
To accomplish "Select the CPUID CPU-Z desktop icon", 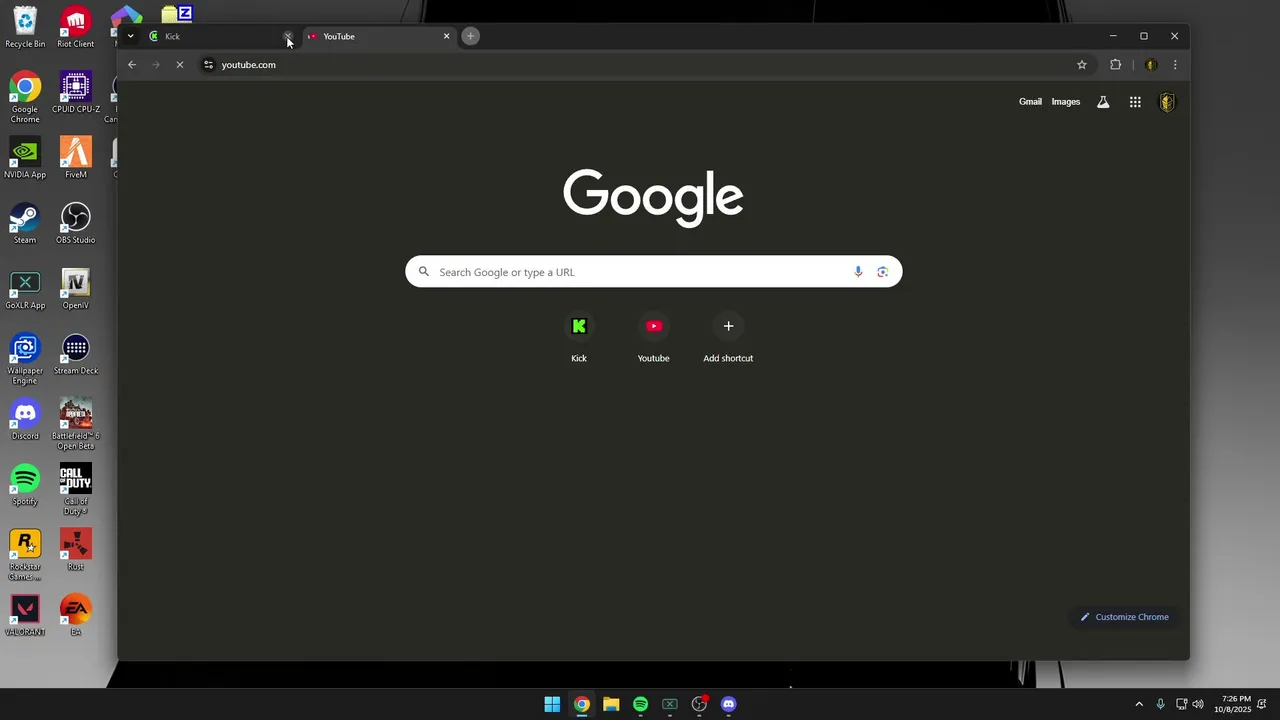I will (x=76, y=93).
